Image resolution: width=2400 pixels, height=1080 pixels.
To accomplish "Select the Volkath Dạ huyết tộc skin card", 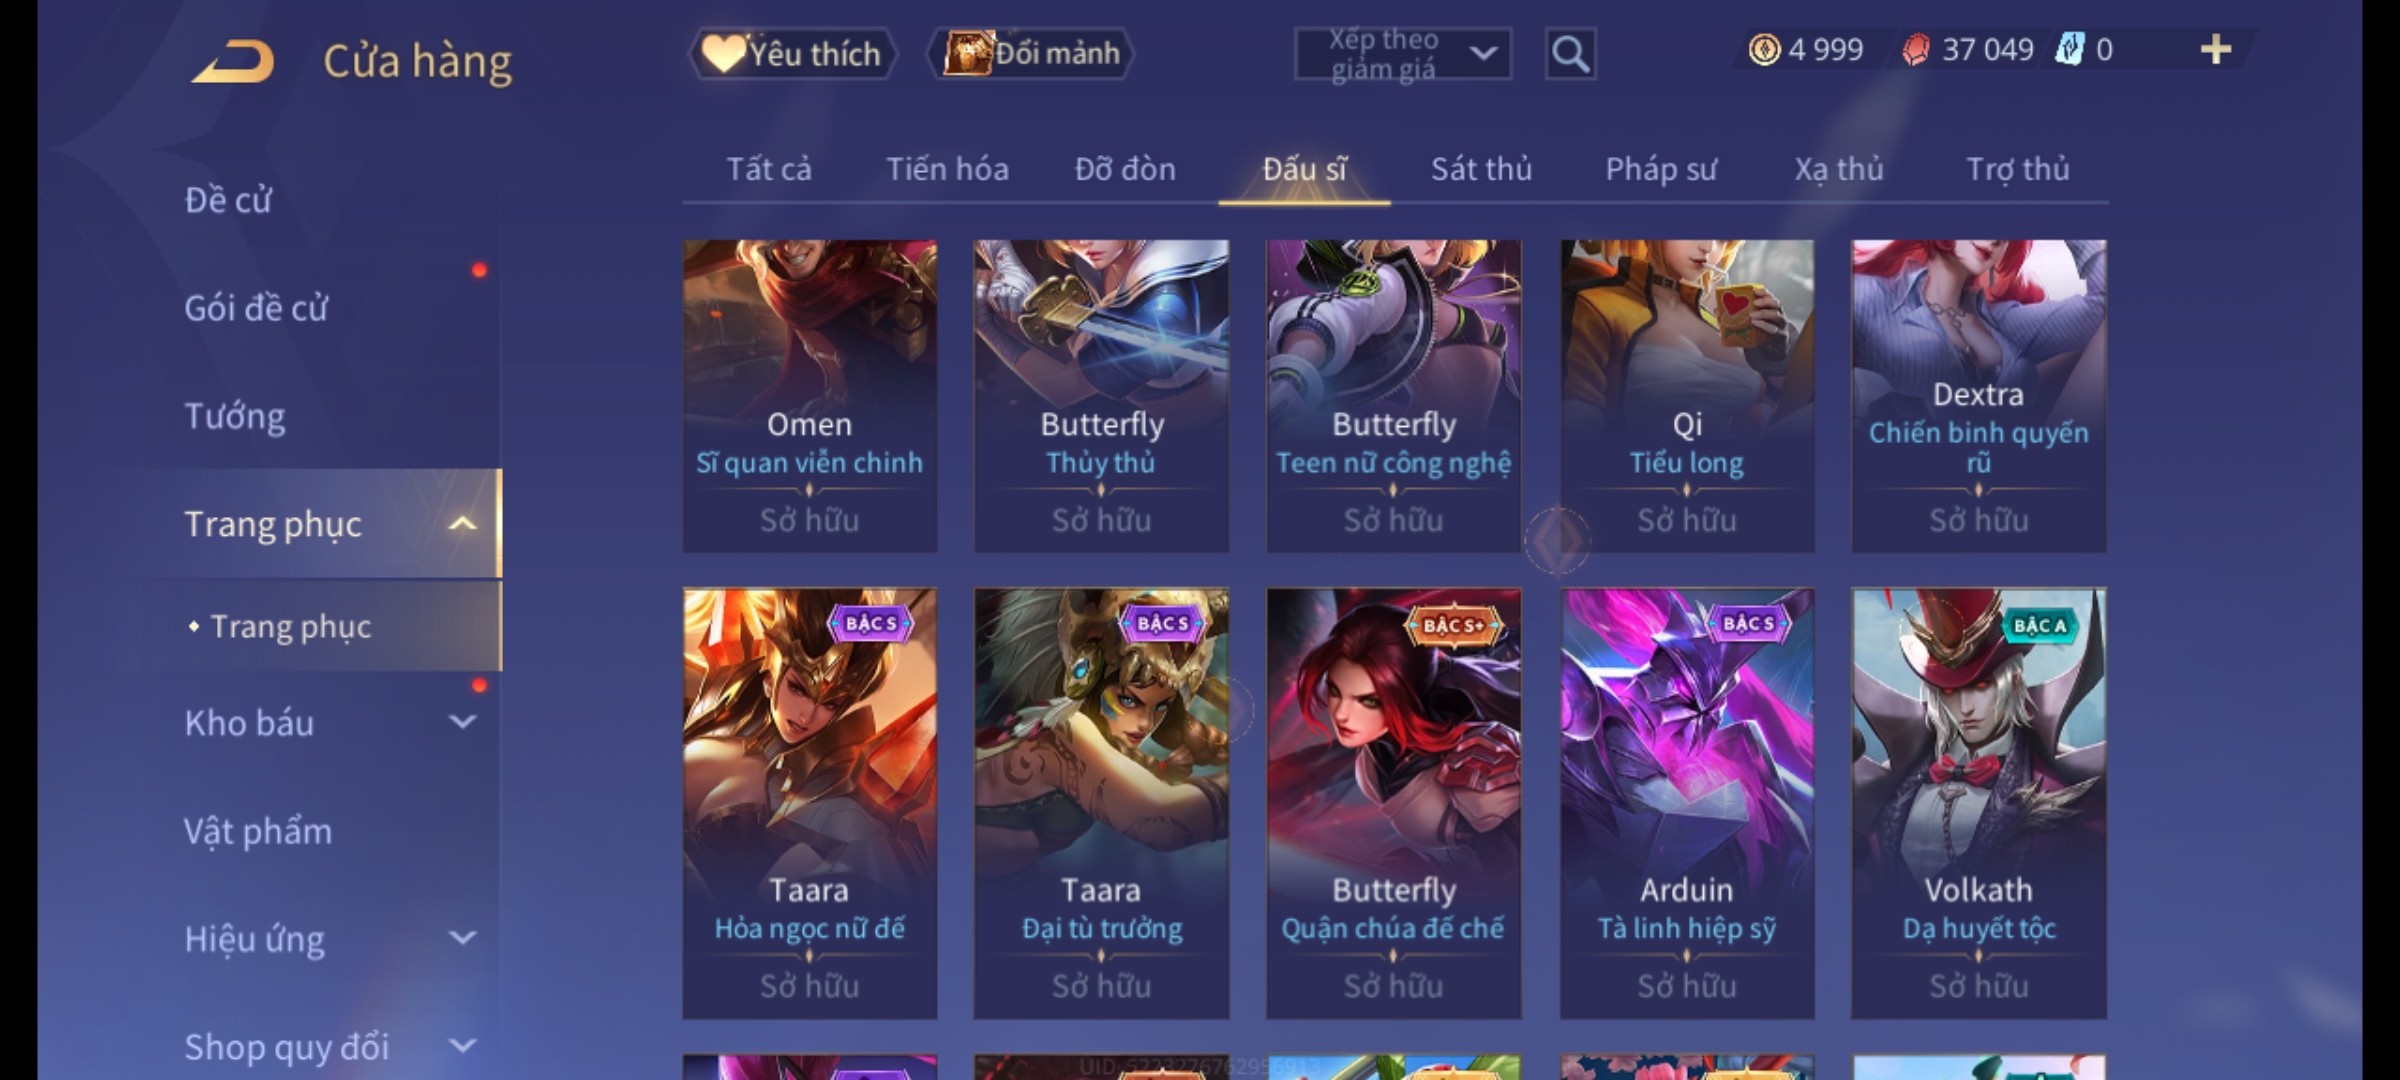I will pyautogui.click(x=1978, y=803).
